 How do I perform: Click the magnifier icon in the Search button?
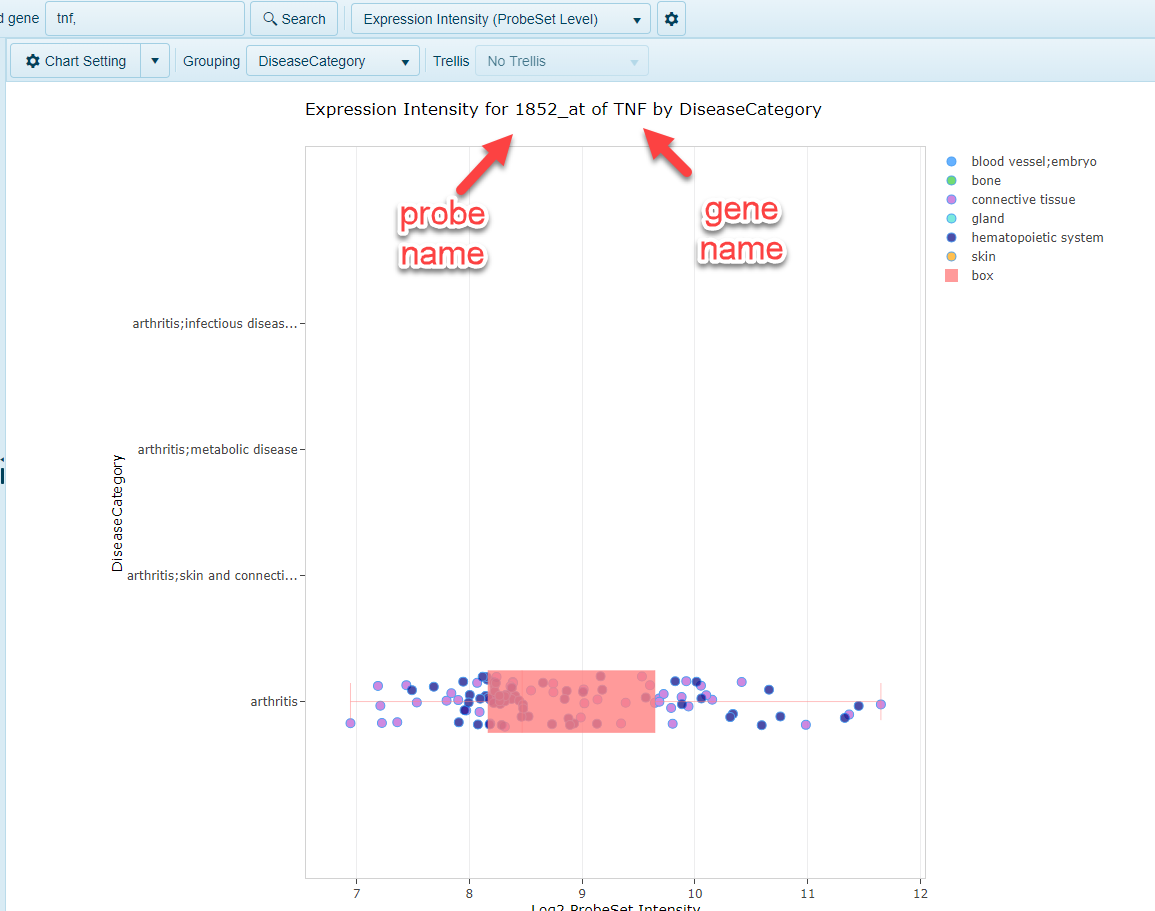[270, 18]
